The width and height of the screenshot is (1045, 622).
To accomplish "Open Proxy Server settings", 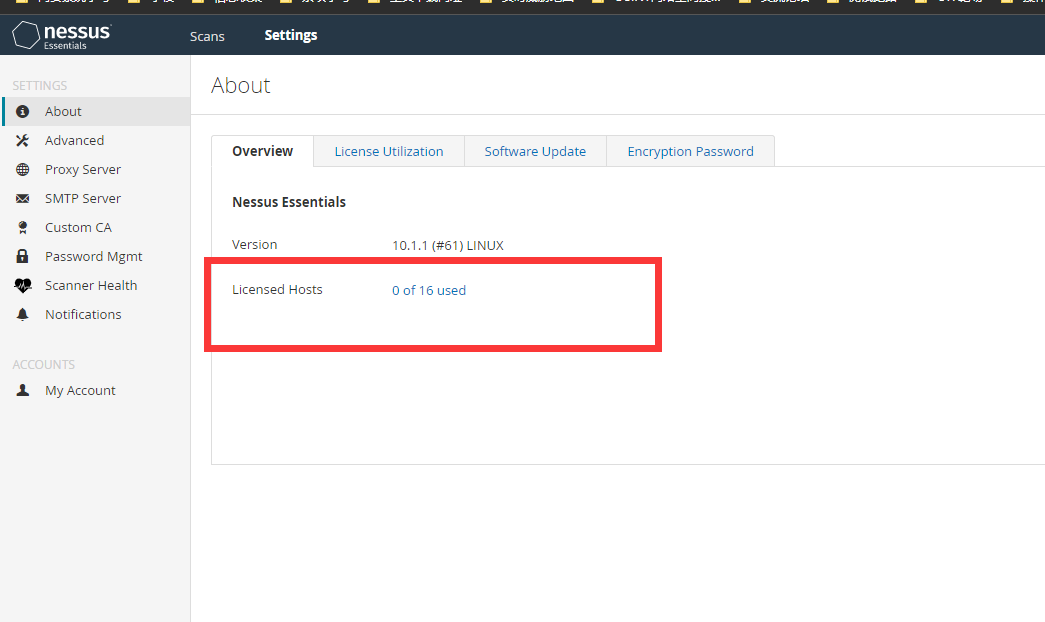I will tap(83, 169).
